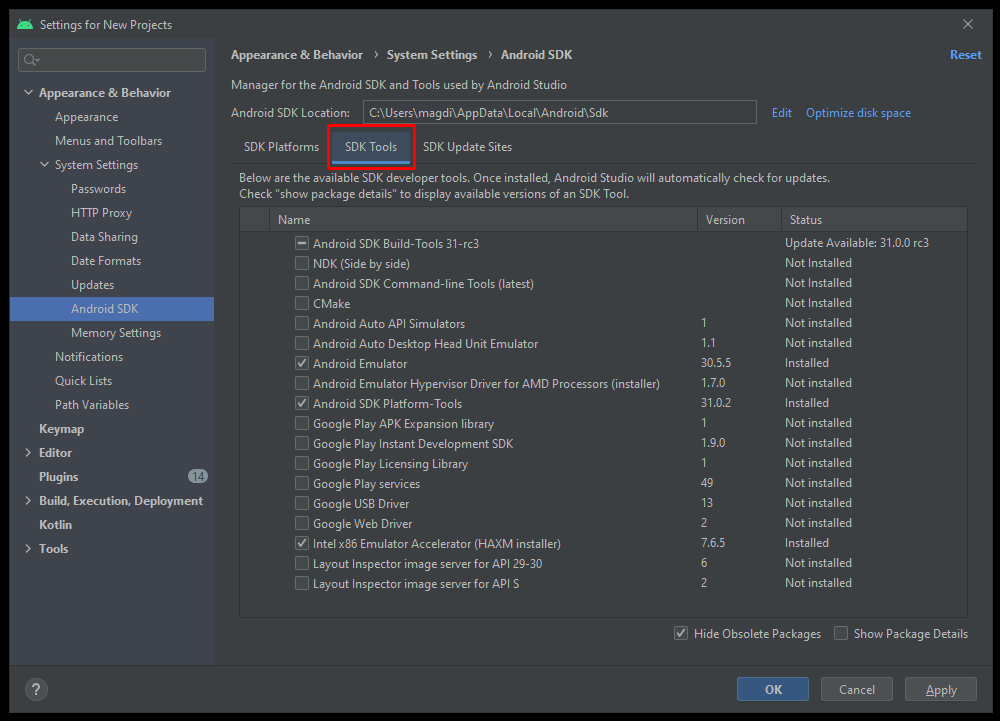Select the Google Web Driver row

tap(603, 523)
